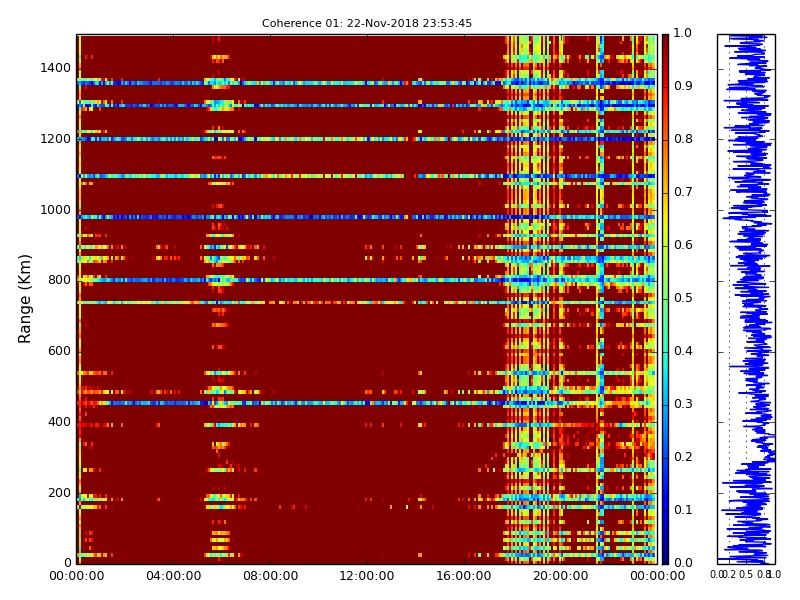Click the 16:00:00 time axis label
Viewport: 800px width, 600px height.
(x=464, y=576)
